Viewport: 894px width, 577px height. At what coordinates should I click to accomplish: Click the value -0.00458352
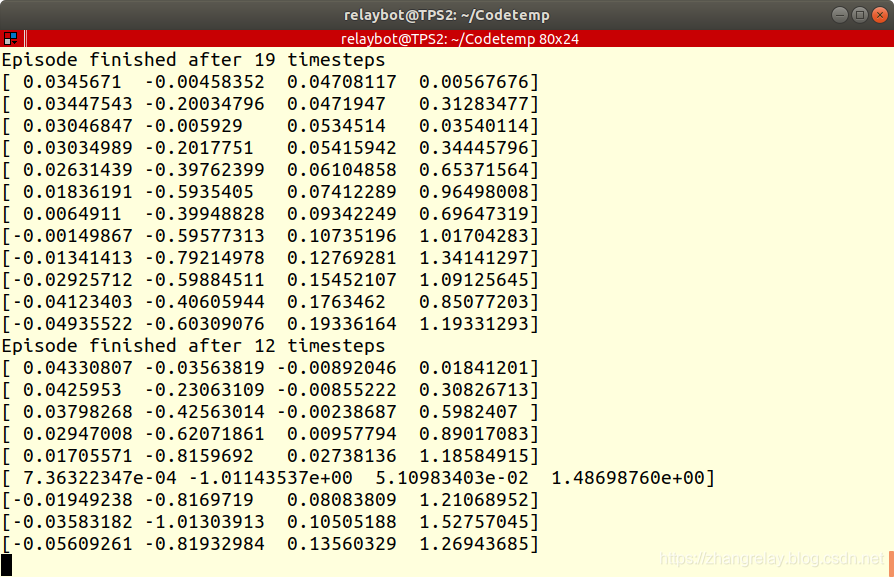[204, 82]
